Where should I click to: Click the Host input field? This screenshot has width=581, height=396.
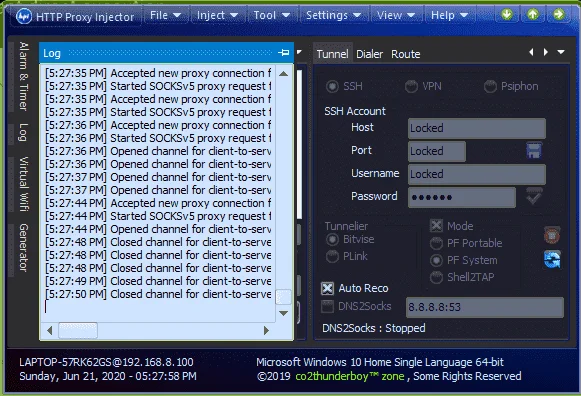[477, 128]
